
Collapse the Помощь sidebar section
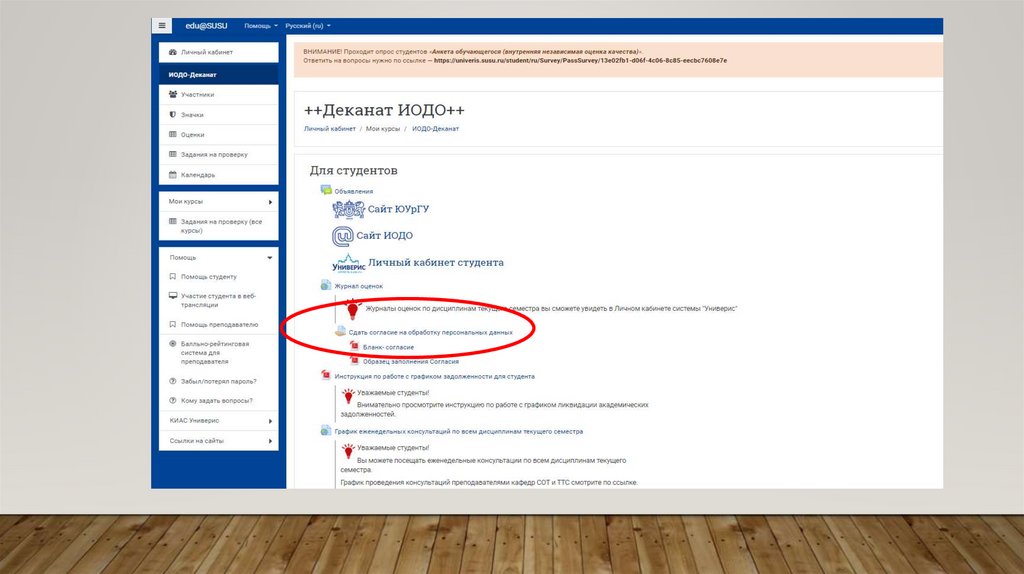[270, 257]
